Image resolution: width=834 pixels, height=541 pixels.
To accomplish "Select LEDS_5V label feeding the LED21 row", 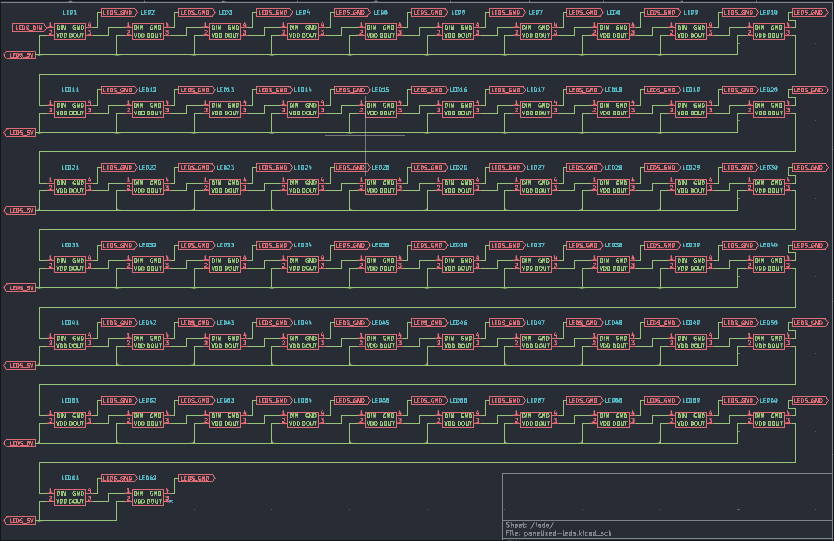I will pos(20,210).
